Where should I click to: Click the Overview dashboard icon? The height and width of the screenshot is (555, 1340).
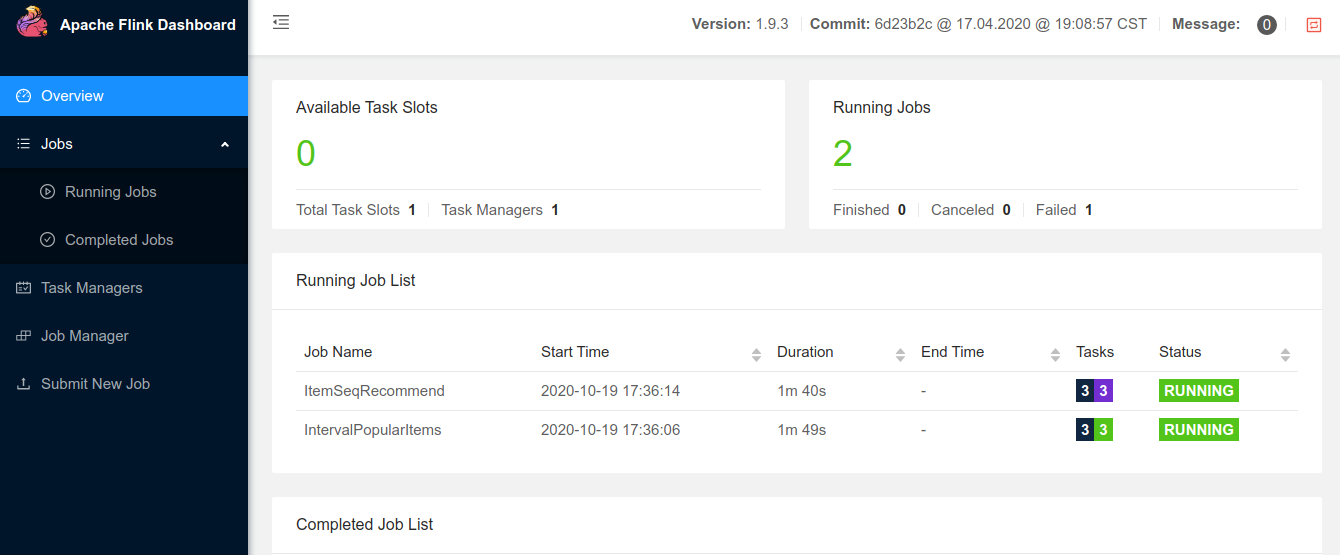coord(24,96)
